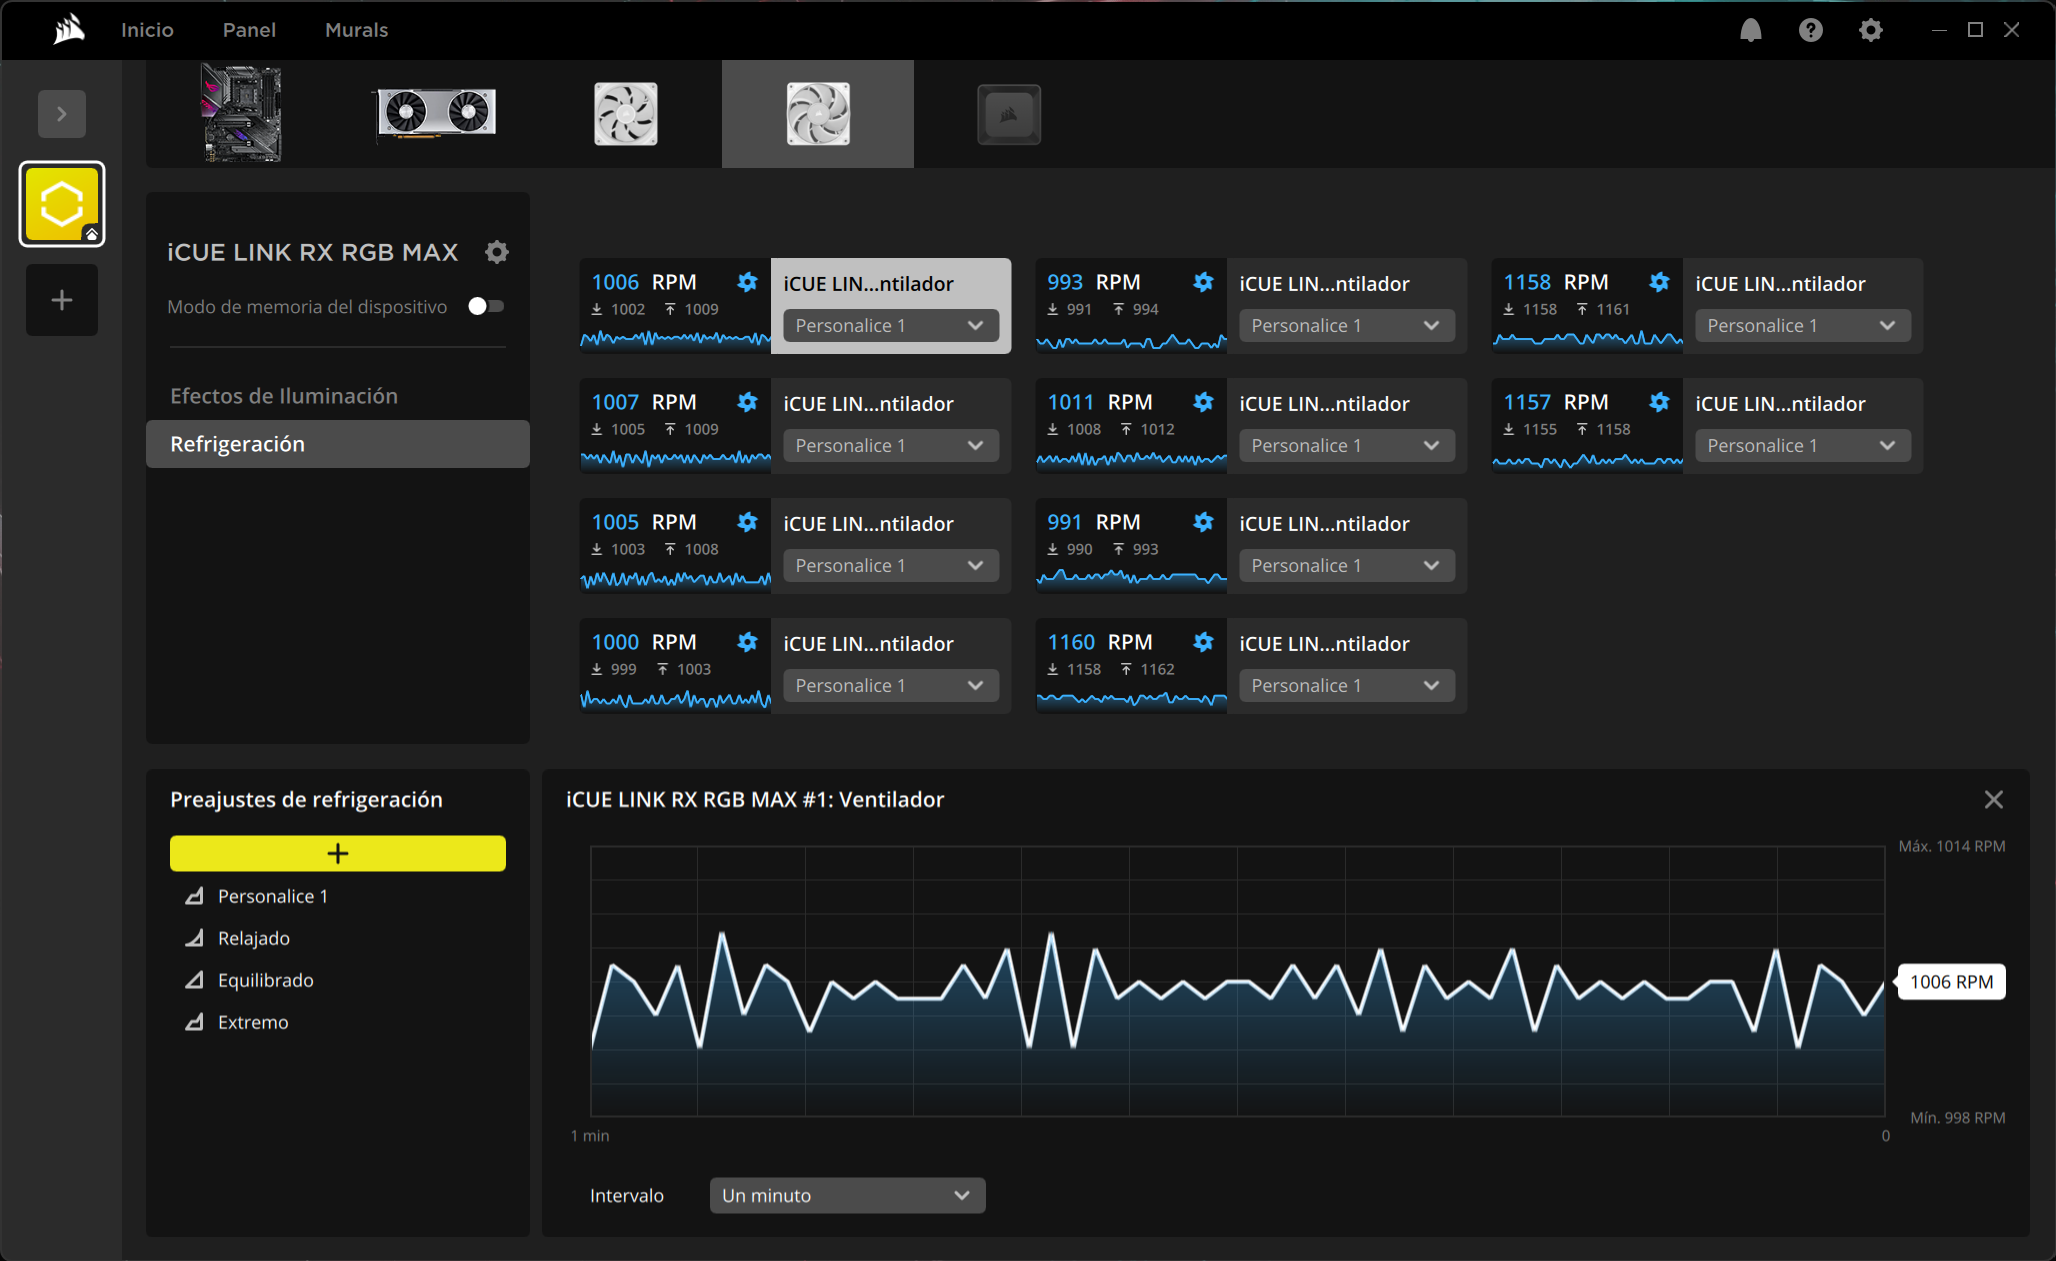Viewport: 2056px width, 1261px height.
Task: Go to Murals menu
Action: coord(356,30)
